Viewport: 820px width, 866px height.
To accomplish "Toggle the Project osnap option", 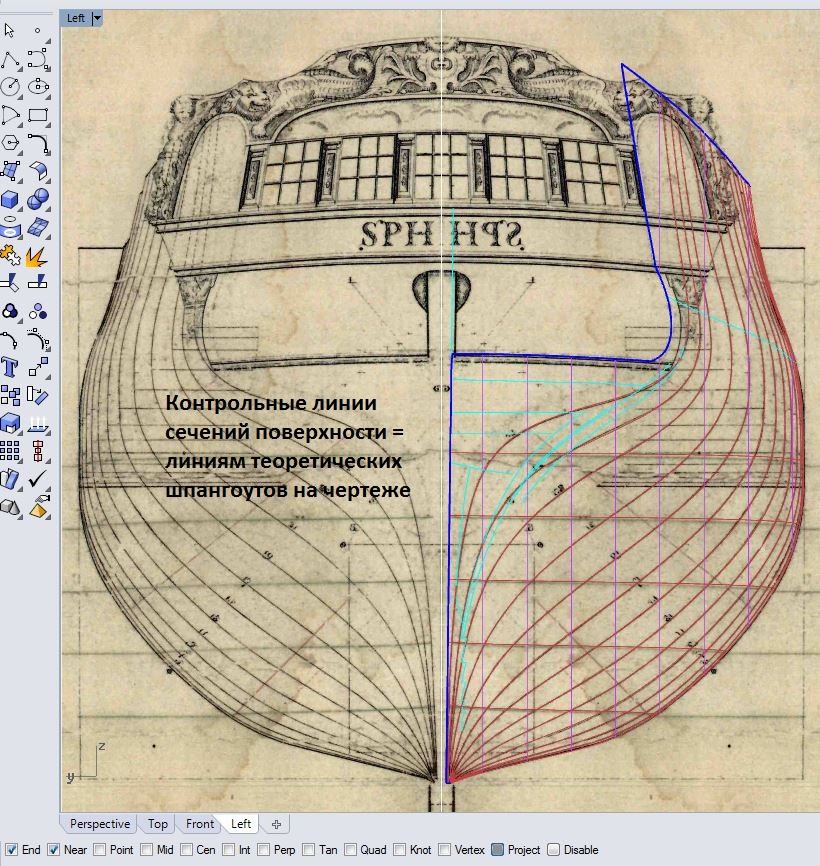I will 497,850.
